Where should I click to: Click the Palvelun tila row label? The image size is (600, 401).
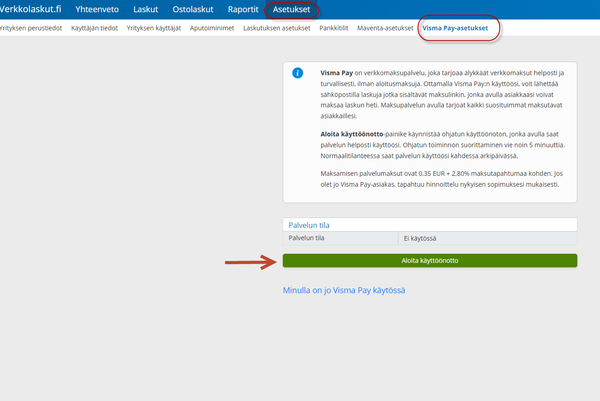click(307, 238)
